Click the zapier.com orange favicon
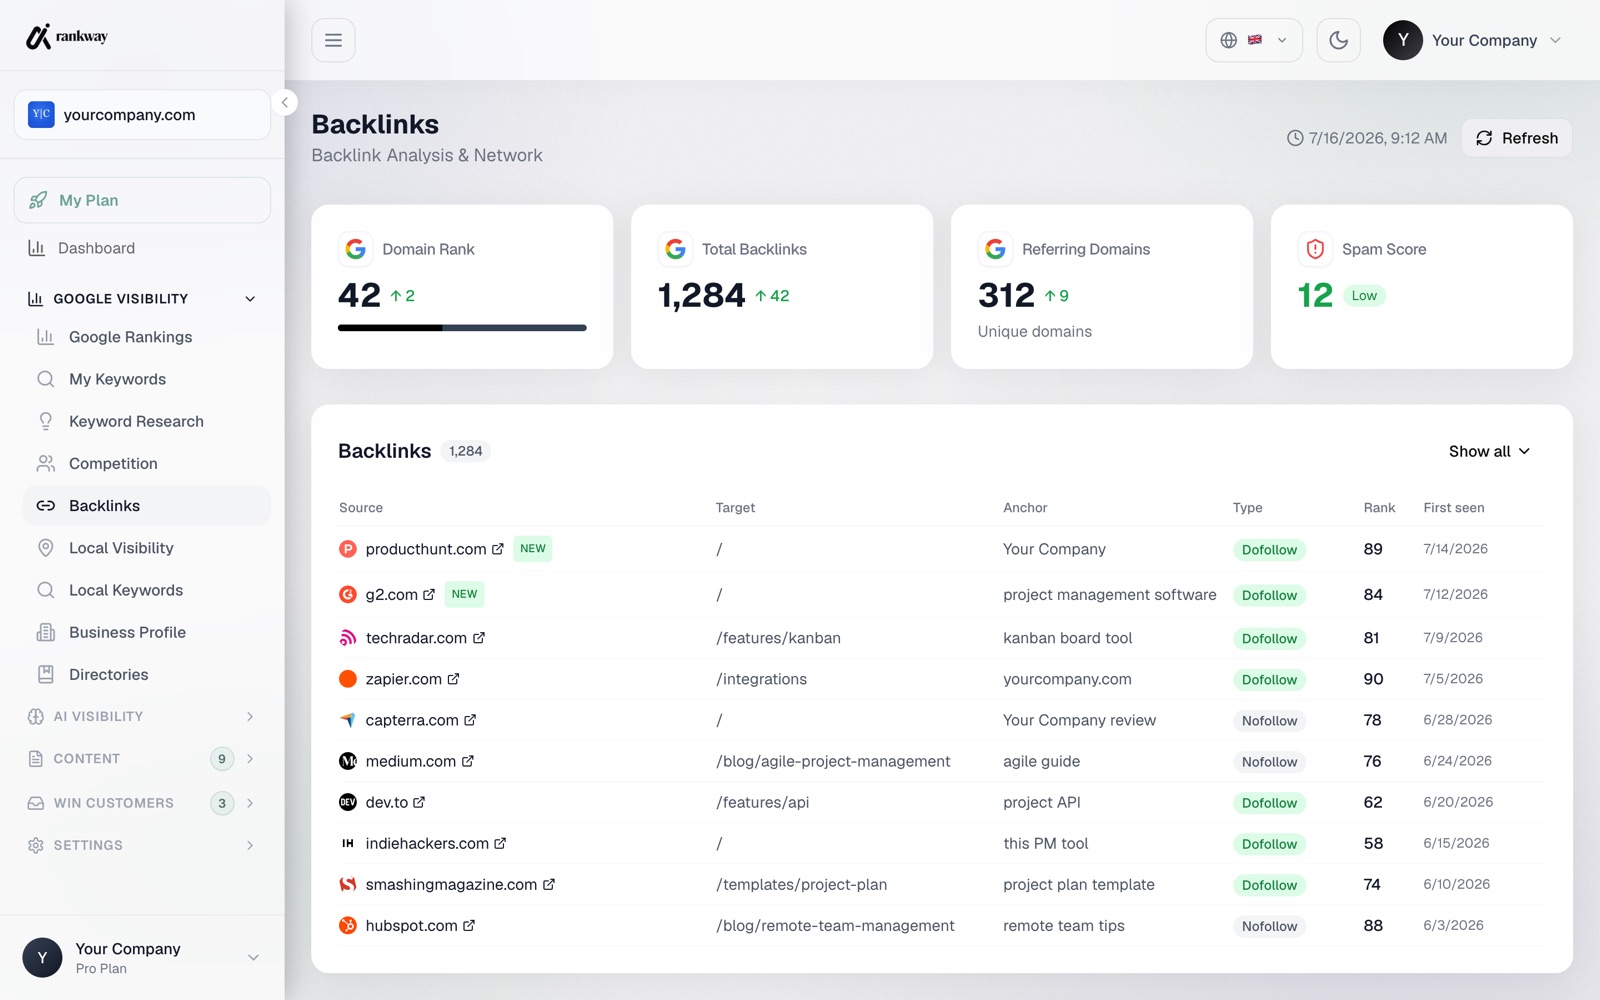Image resolution: width=1600 pixels, height=1000 pixels. click(347, 679)
